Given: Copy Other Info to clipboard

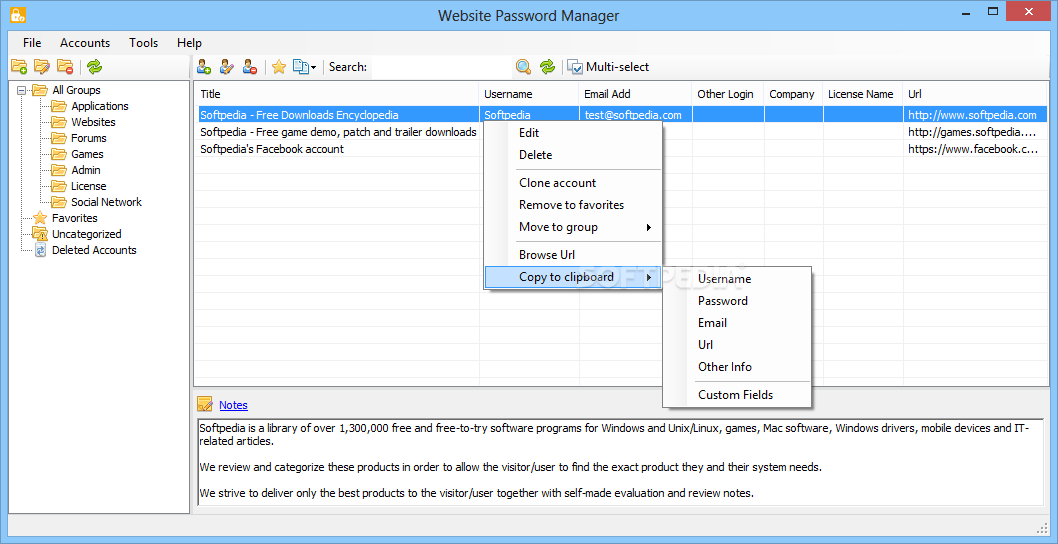Looking at the screenshot, I should pos(737,367).
